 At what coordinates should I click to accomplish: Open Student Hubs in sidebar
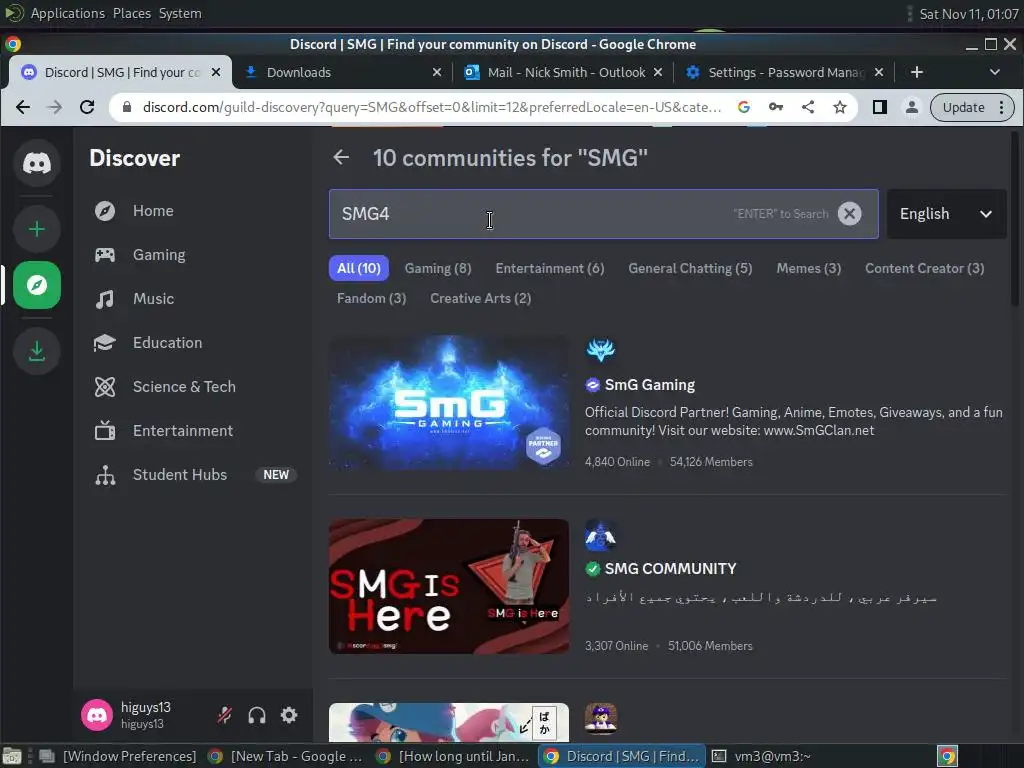tap(195, 475)
